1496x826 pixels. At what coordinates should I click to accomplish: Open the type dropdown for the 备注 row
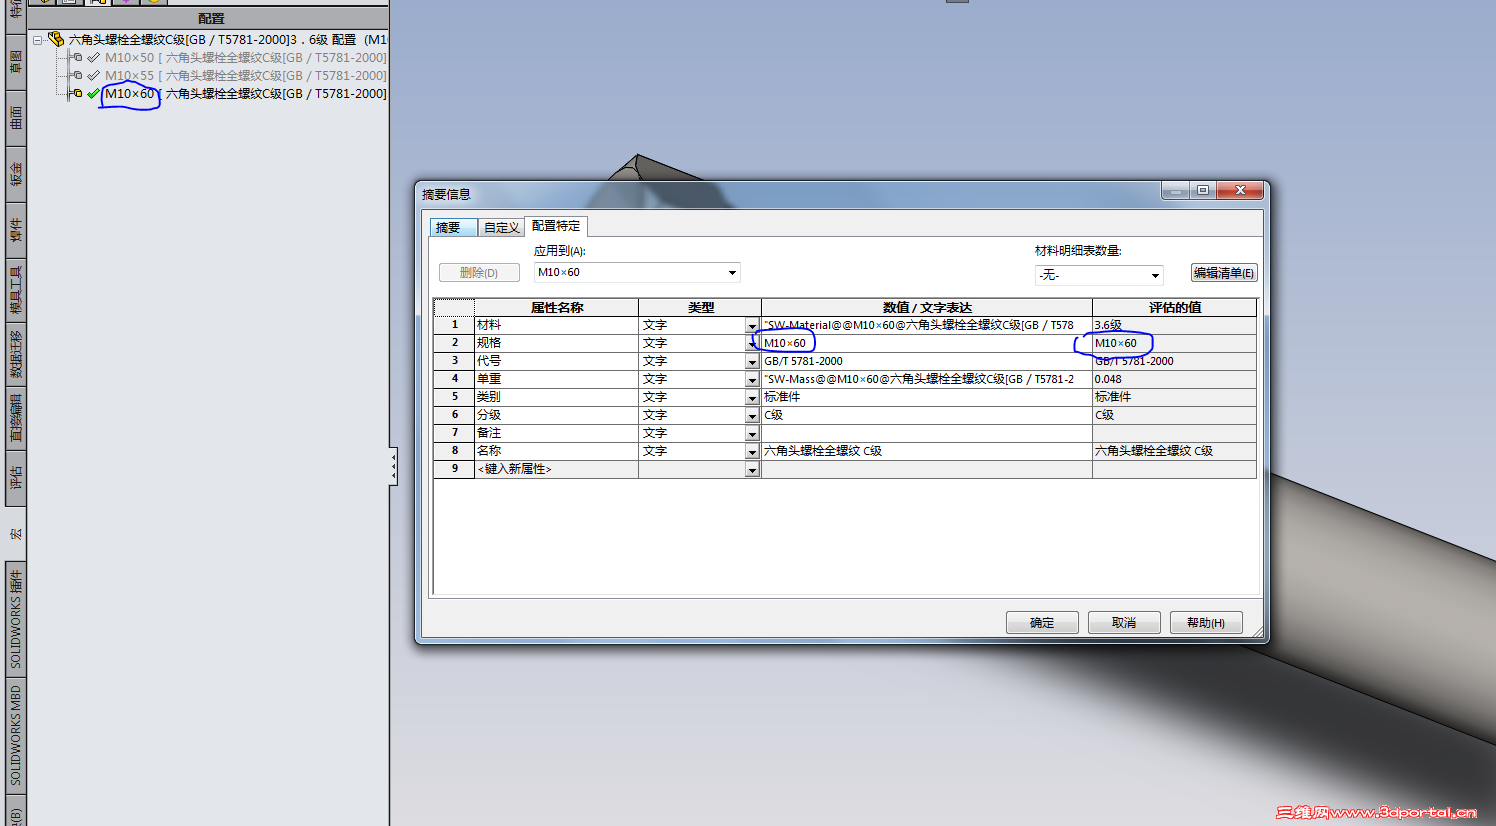pos(752,434)
